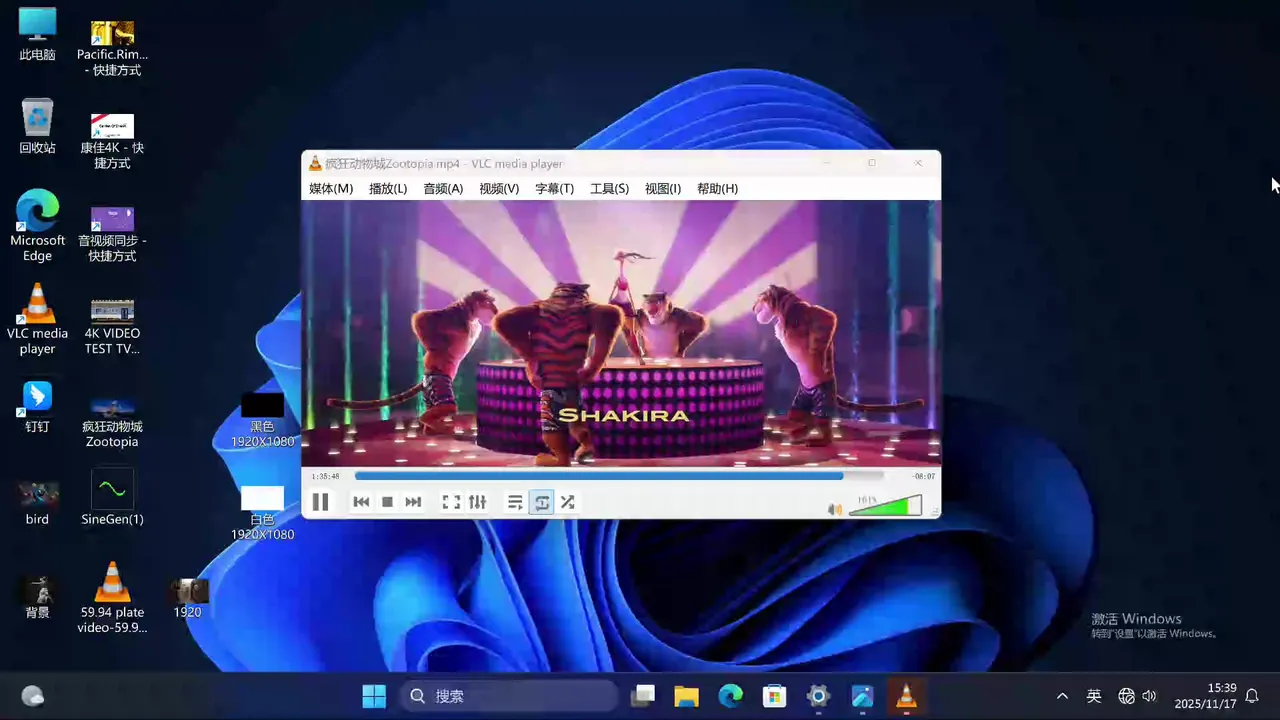Select the 背景 desktop file
Viewport: 1280px width, 720px height.
click(x=37, y=597)
